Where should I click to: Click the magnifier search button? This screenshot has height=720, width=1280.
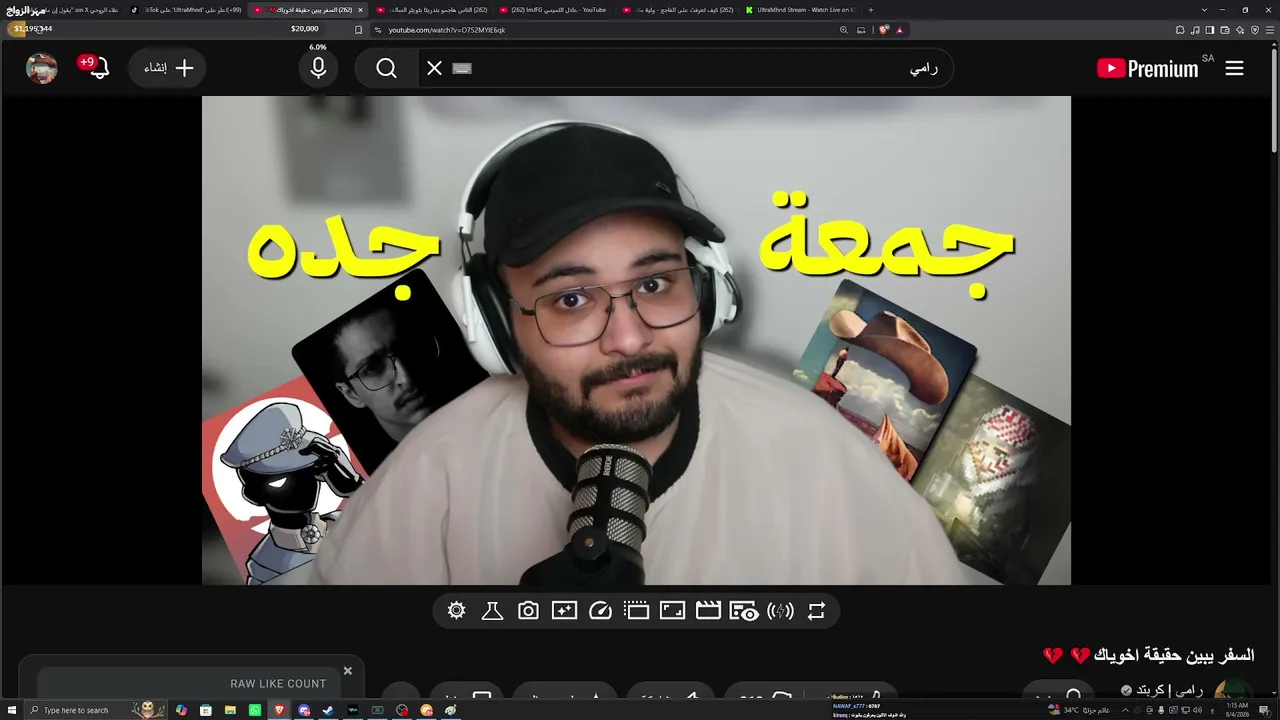pyautogui.click(x=387, y=68)
